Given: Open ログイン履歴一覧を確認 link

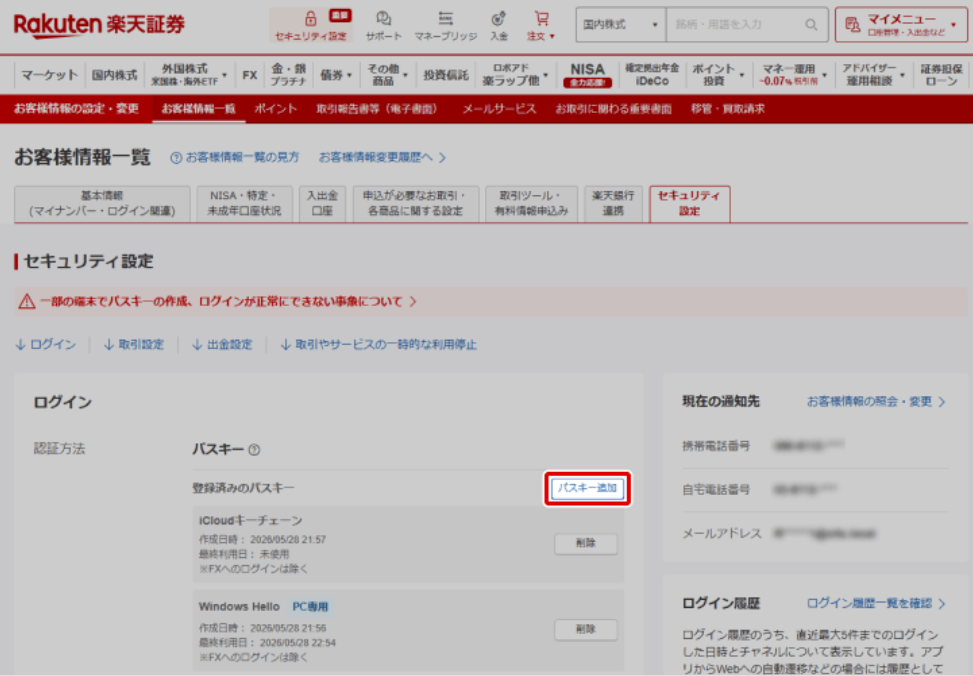Looking at the screenshot, I should click(x=876, y=603).
